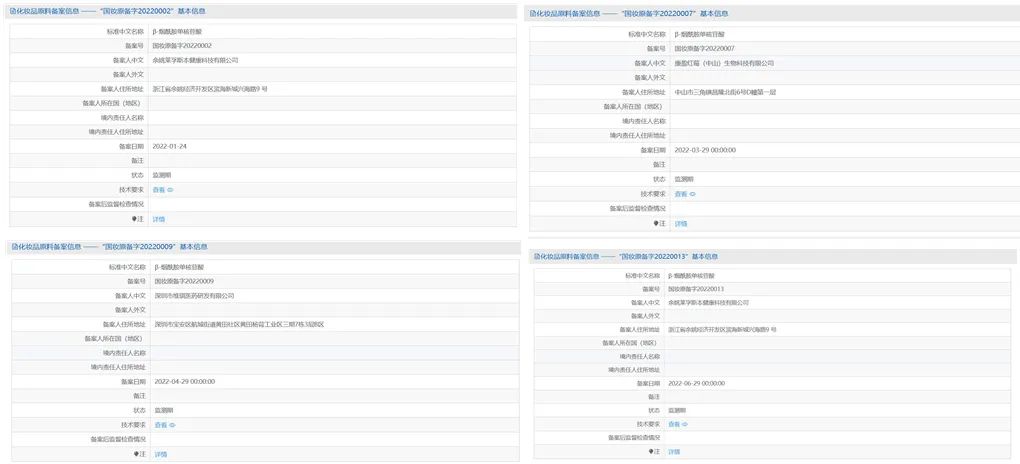Open 查看 technical requirements for record 20220002
The height and width of the screenshot is (464, 1020).
pyautogui.click(x=158, y=189)
